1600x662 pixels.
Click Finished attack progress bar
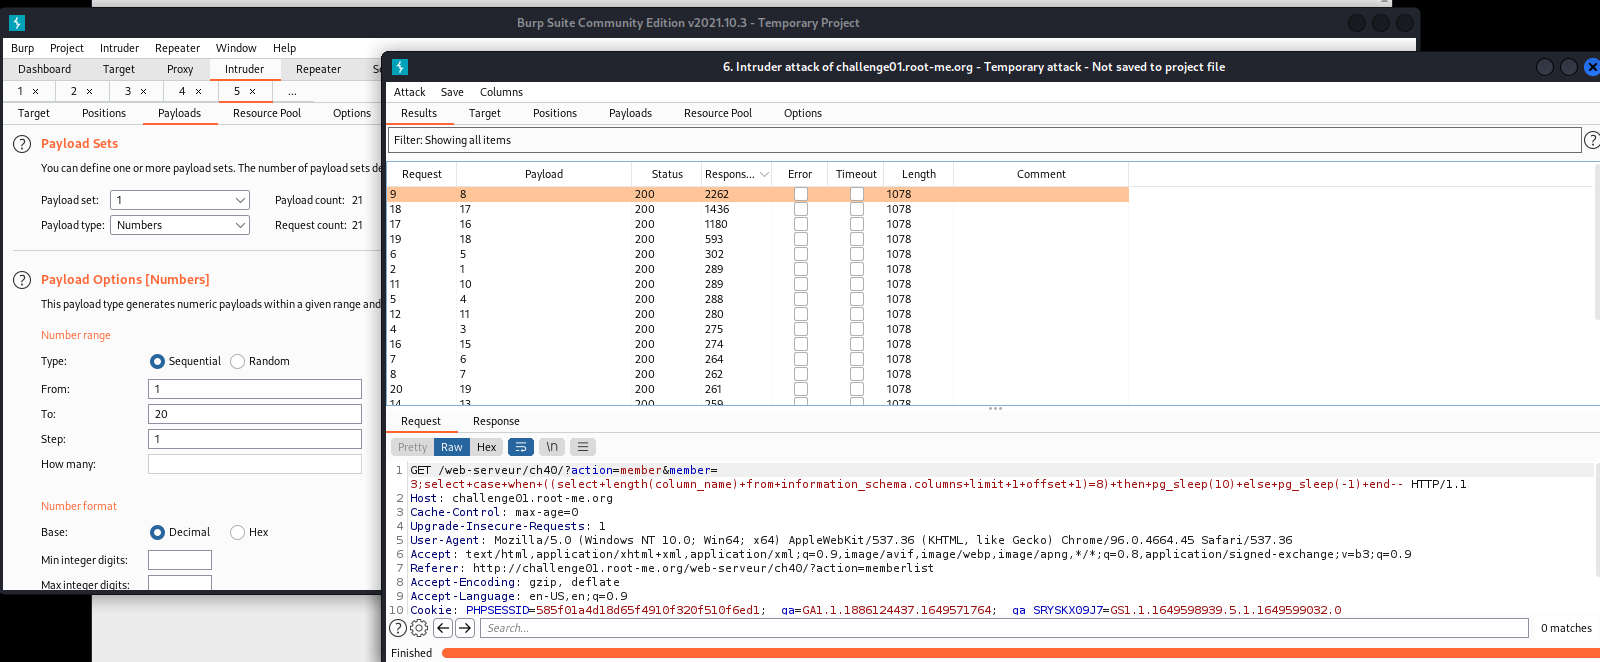pos(1020,653)
